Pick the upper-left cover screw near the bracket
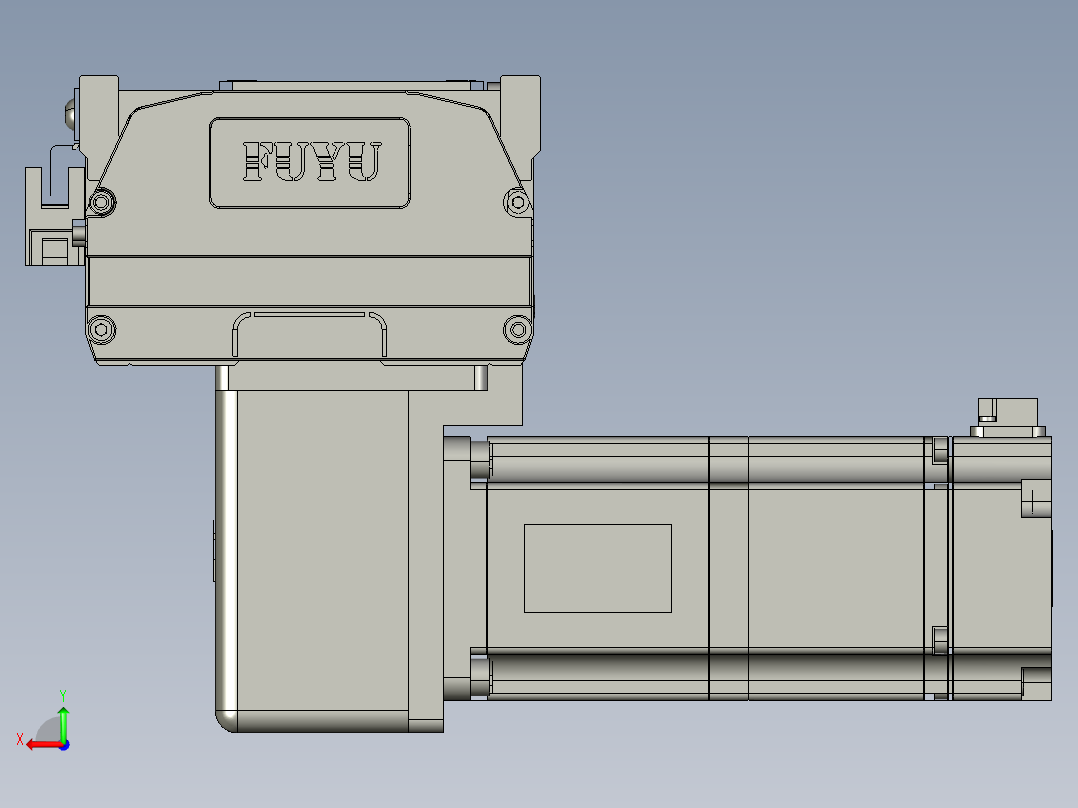The width and height of the screenshot is (1078, 808). [x=102, y=202]
